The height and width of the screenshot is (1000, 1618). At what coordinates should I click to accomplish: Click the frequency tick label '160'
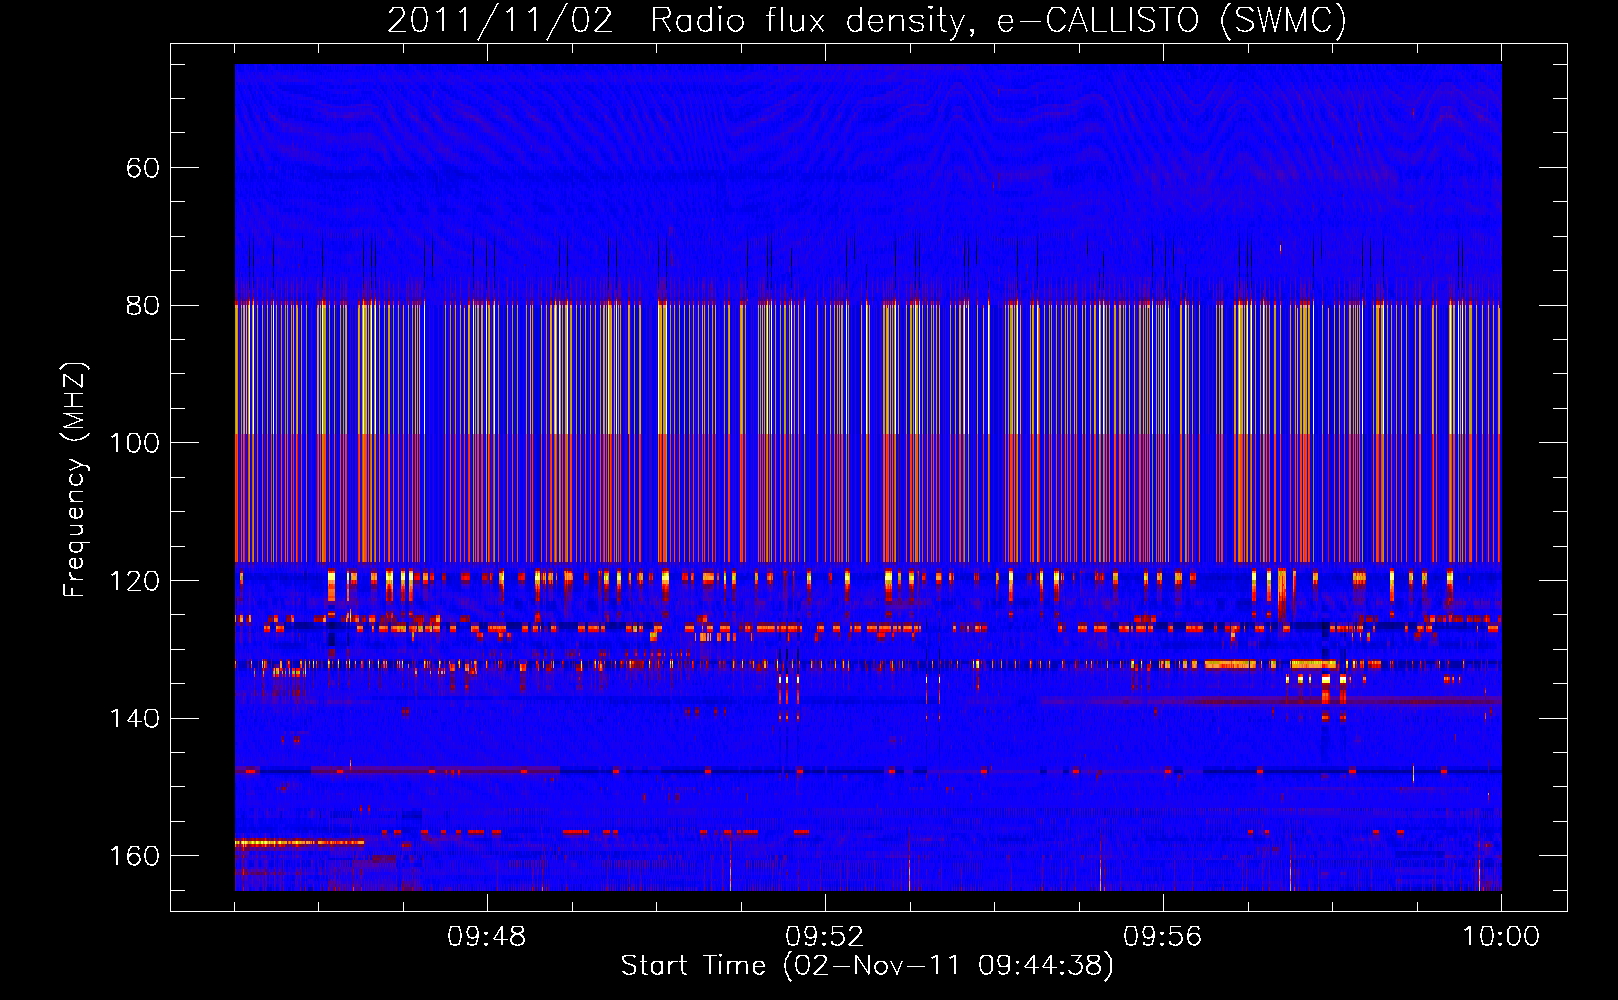[134, 856]
